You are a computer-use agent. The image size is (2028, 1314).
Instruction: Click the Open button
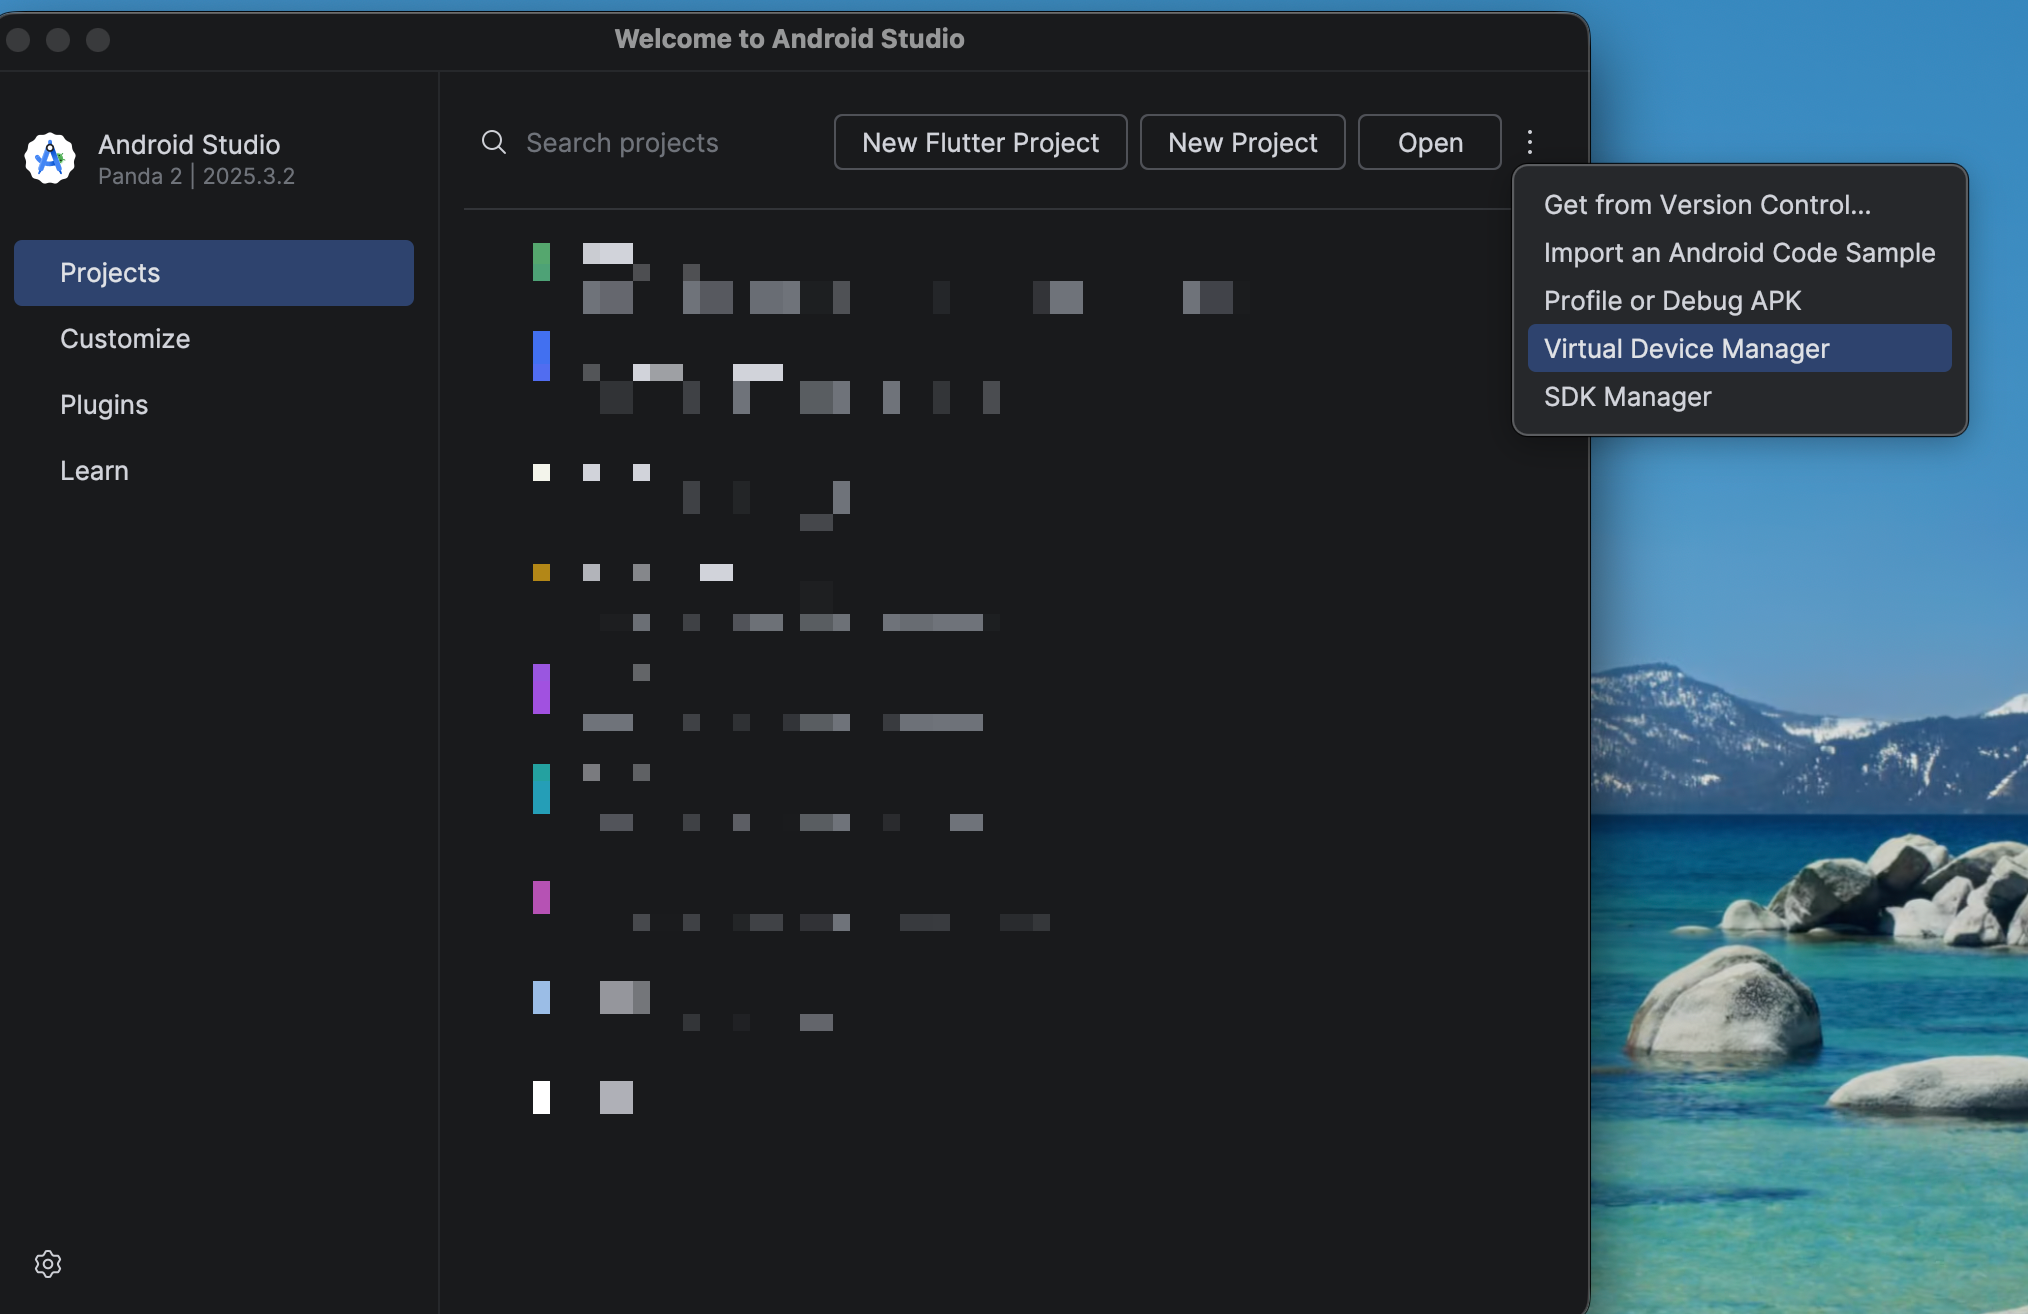click(x=1429, y=143)
